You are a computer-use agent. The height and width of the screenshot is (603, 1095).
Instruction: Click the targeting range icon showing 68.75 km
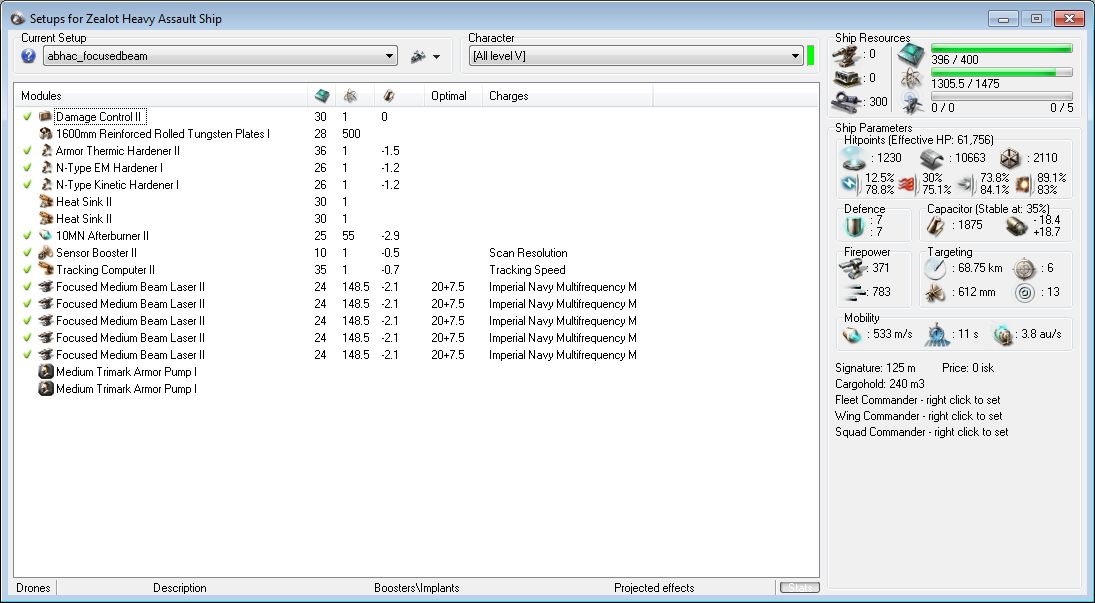click(x=935, y=268)
